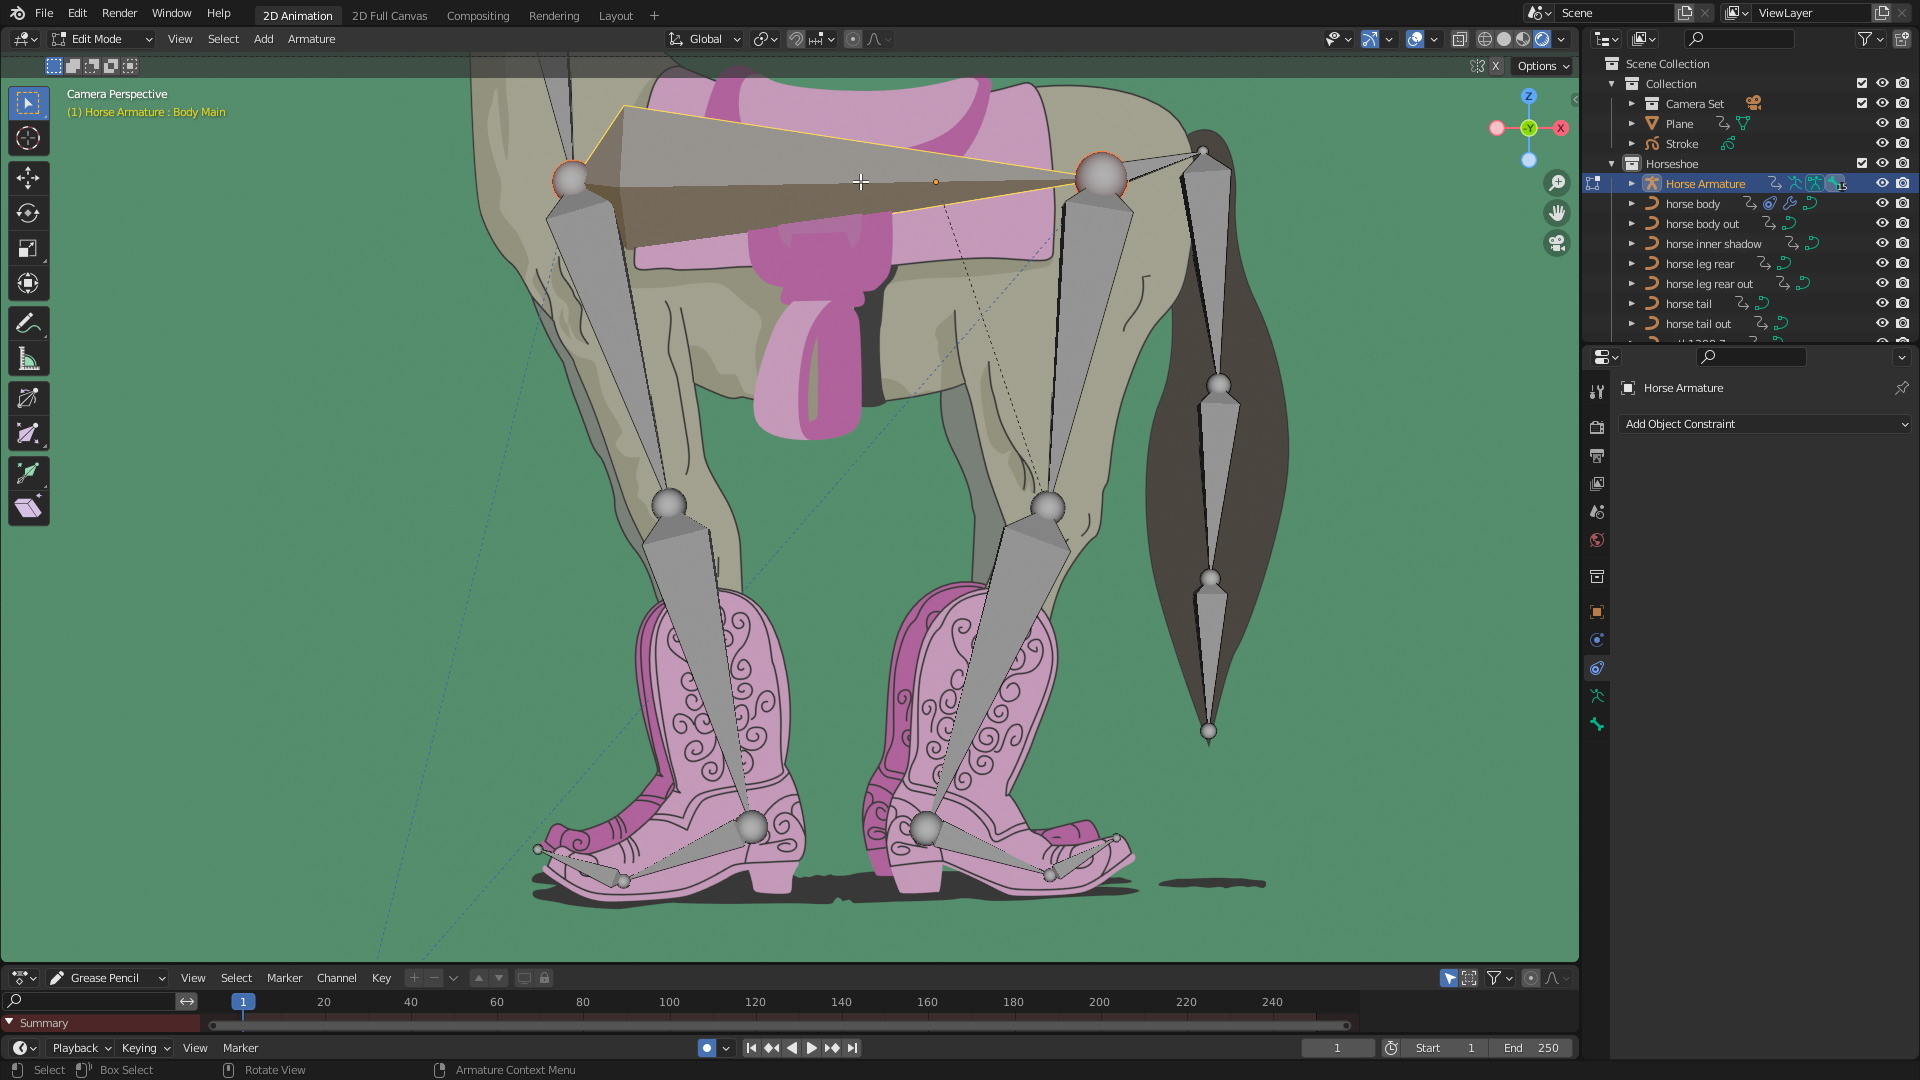
Task: Open the dopesheet Channel menu
Action: pos(336,978)
